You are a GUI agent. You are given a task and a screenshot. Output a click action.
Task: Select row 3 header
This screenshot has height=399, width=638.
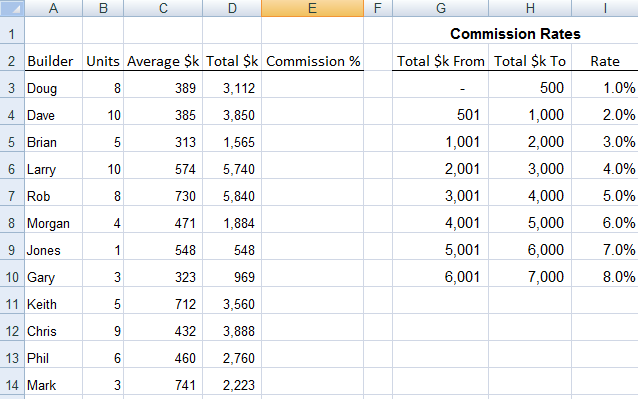12,84
